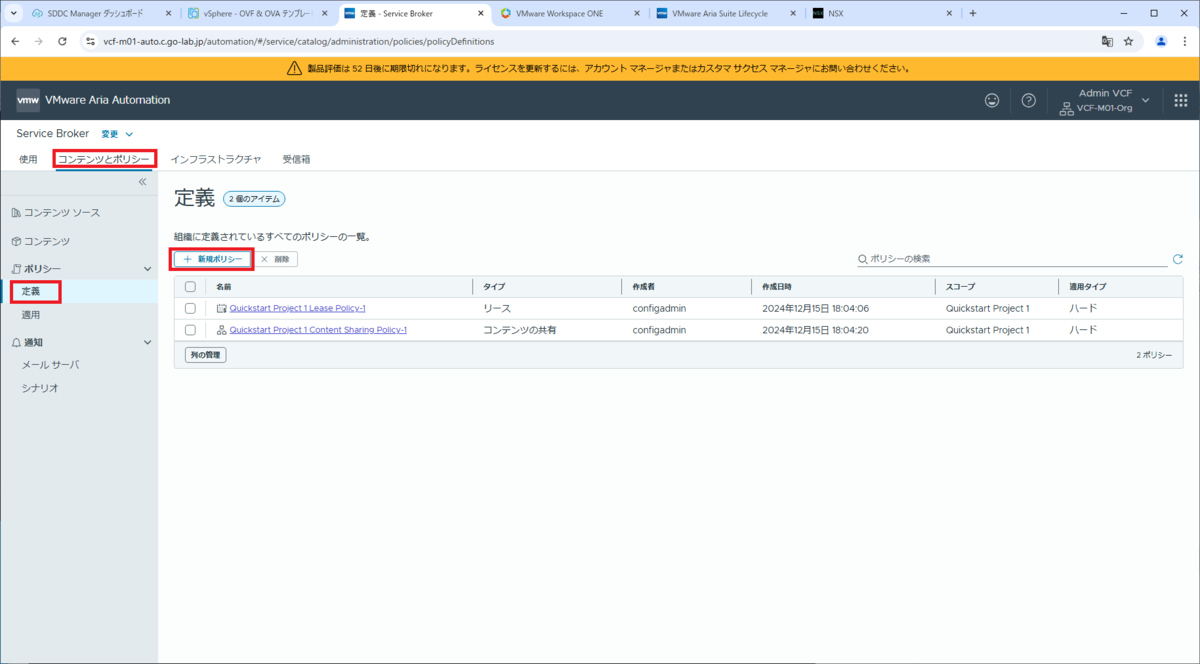Click the feedback smiley face icon
1200x664 pixels.
tap(992, 100)
